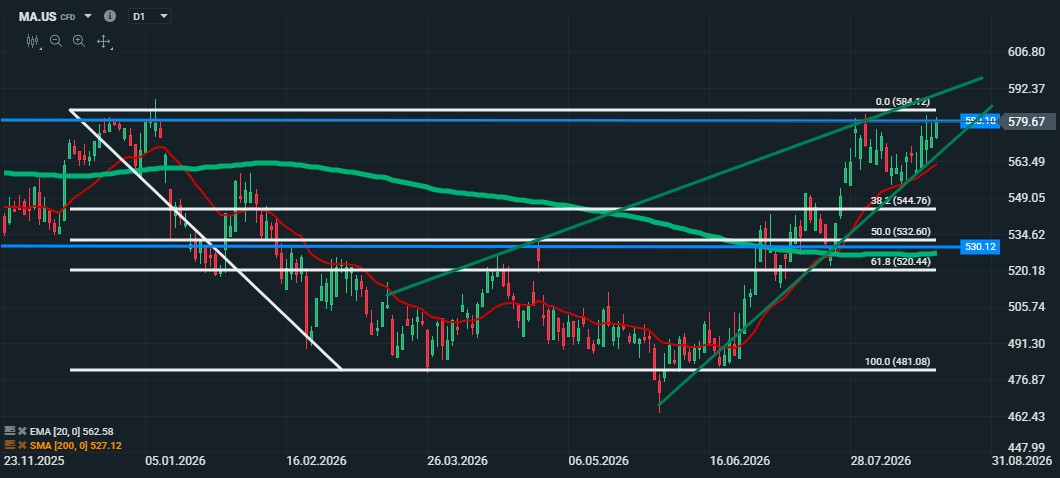This screenshot has height=478, width=1060.
Task: Open EMA indicator settings icon
Action: 9,431
